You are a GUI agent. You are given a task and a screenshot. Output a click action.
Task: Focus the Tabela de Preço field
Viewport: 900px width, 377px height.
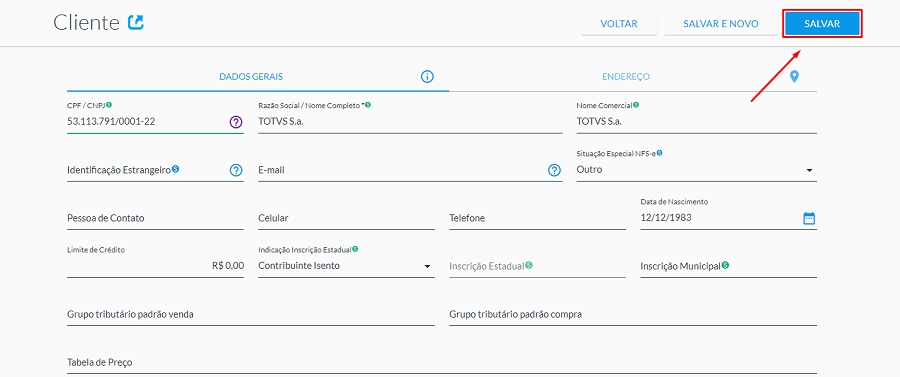point(441,363)
